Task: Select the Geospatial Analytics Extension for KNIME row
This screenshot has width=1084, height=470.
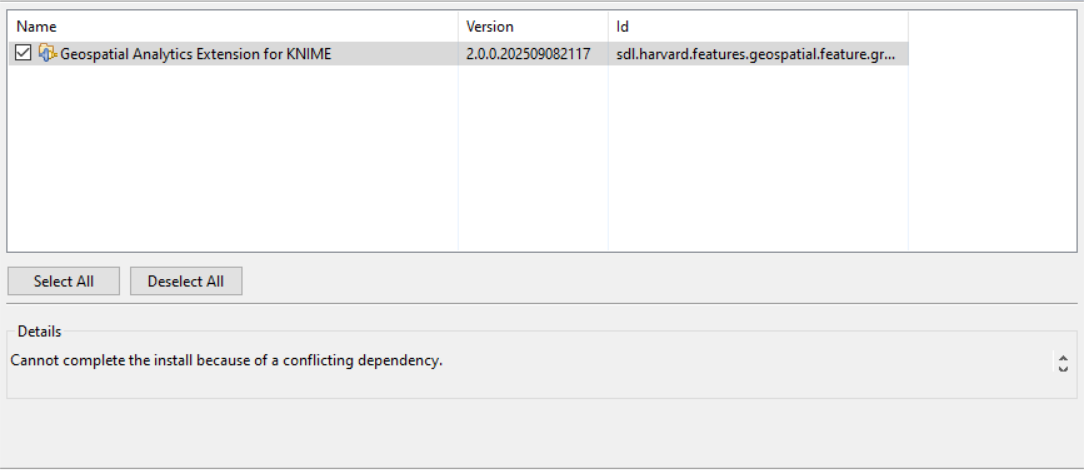Action: point(196,54)
